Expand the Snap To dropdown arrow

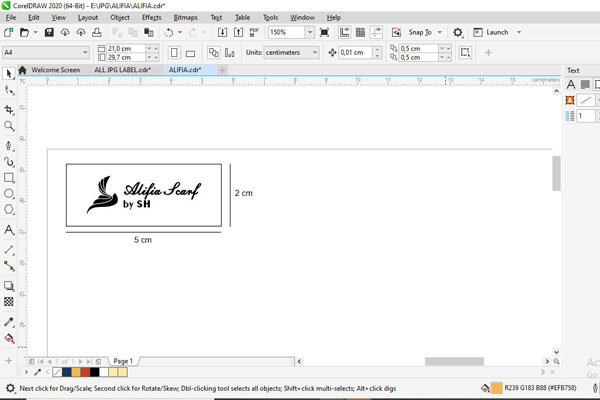[x=440, y=32]
